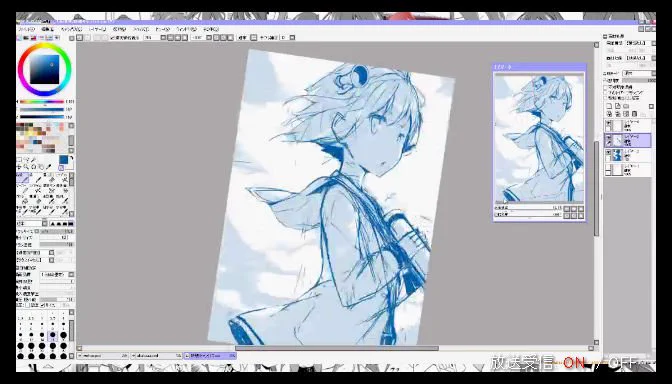Select the highlighted pencil brush in tool tray
This screenshot has height=384, width=672.
pyautogui.click(x=22, y=177)
